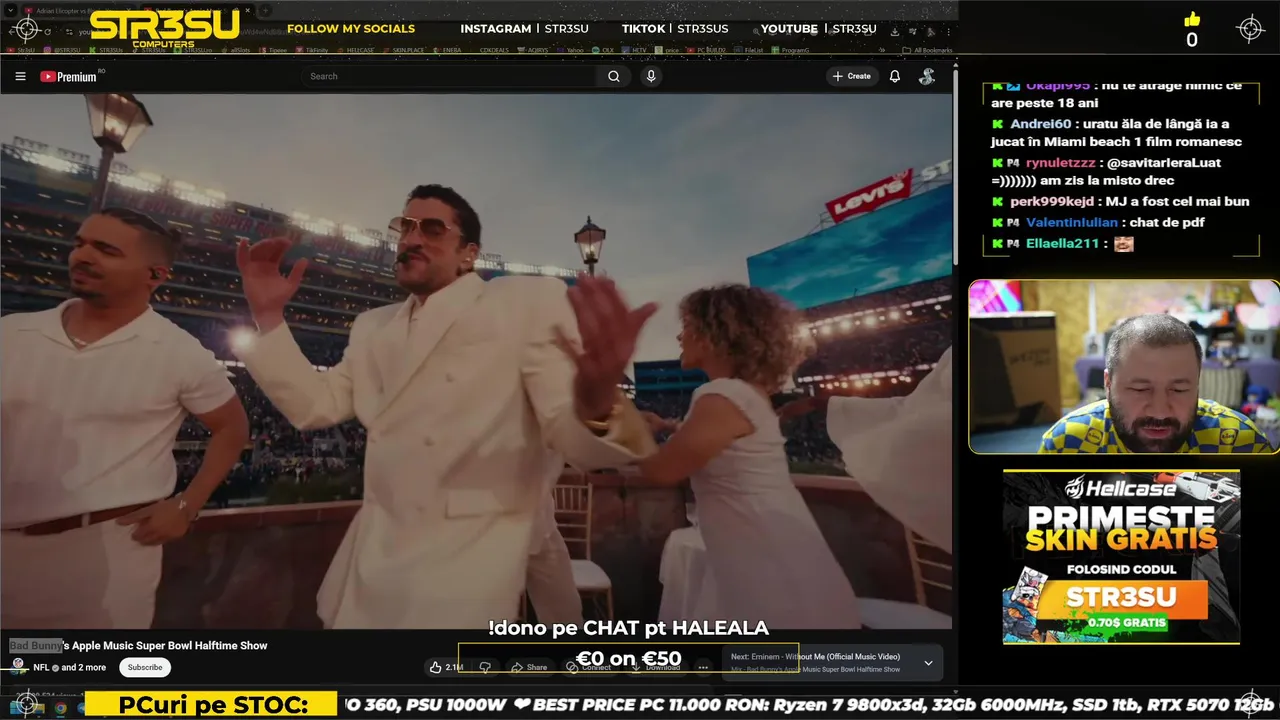The image size is (1280, 720).
Task: Subscribe to the NFL channel
Action: [x=145, y=667]
